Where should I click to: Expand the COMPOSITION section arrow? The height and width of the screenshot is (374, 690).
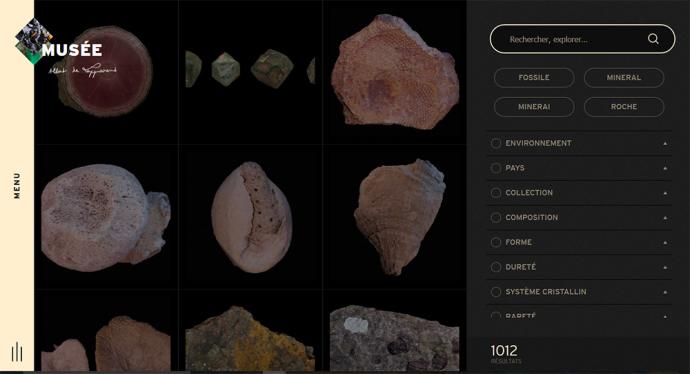665,218
